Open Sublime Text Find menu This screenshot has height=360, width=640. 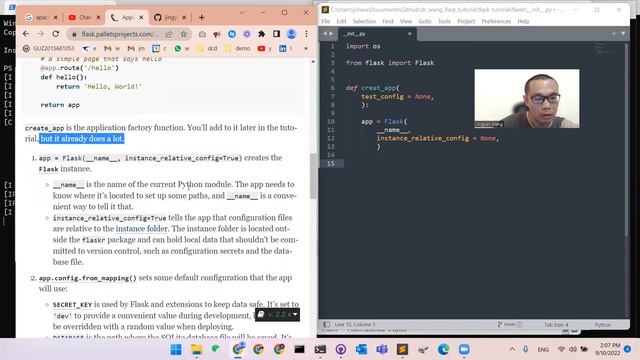pyautogui.click(x=388, y=21)
